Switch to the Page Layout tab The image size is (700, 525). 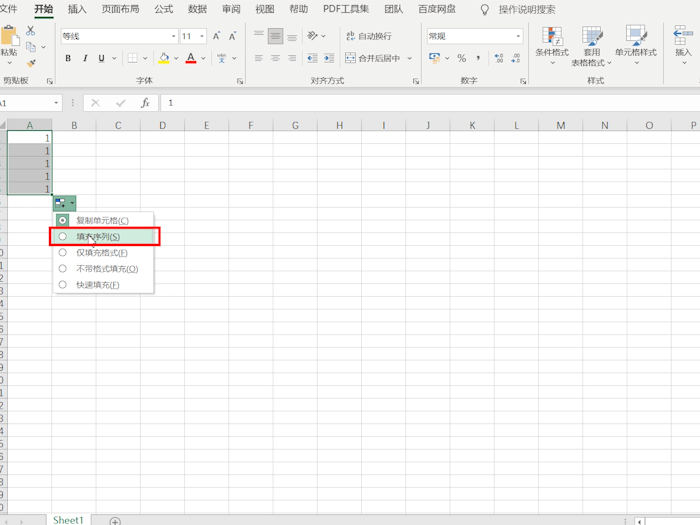(x=121, y=9)
